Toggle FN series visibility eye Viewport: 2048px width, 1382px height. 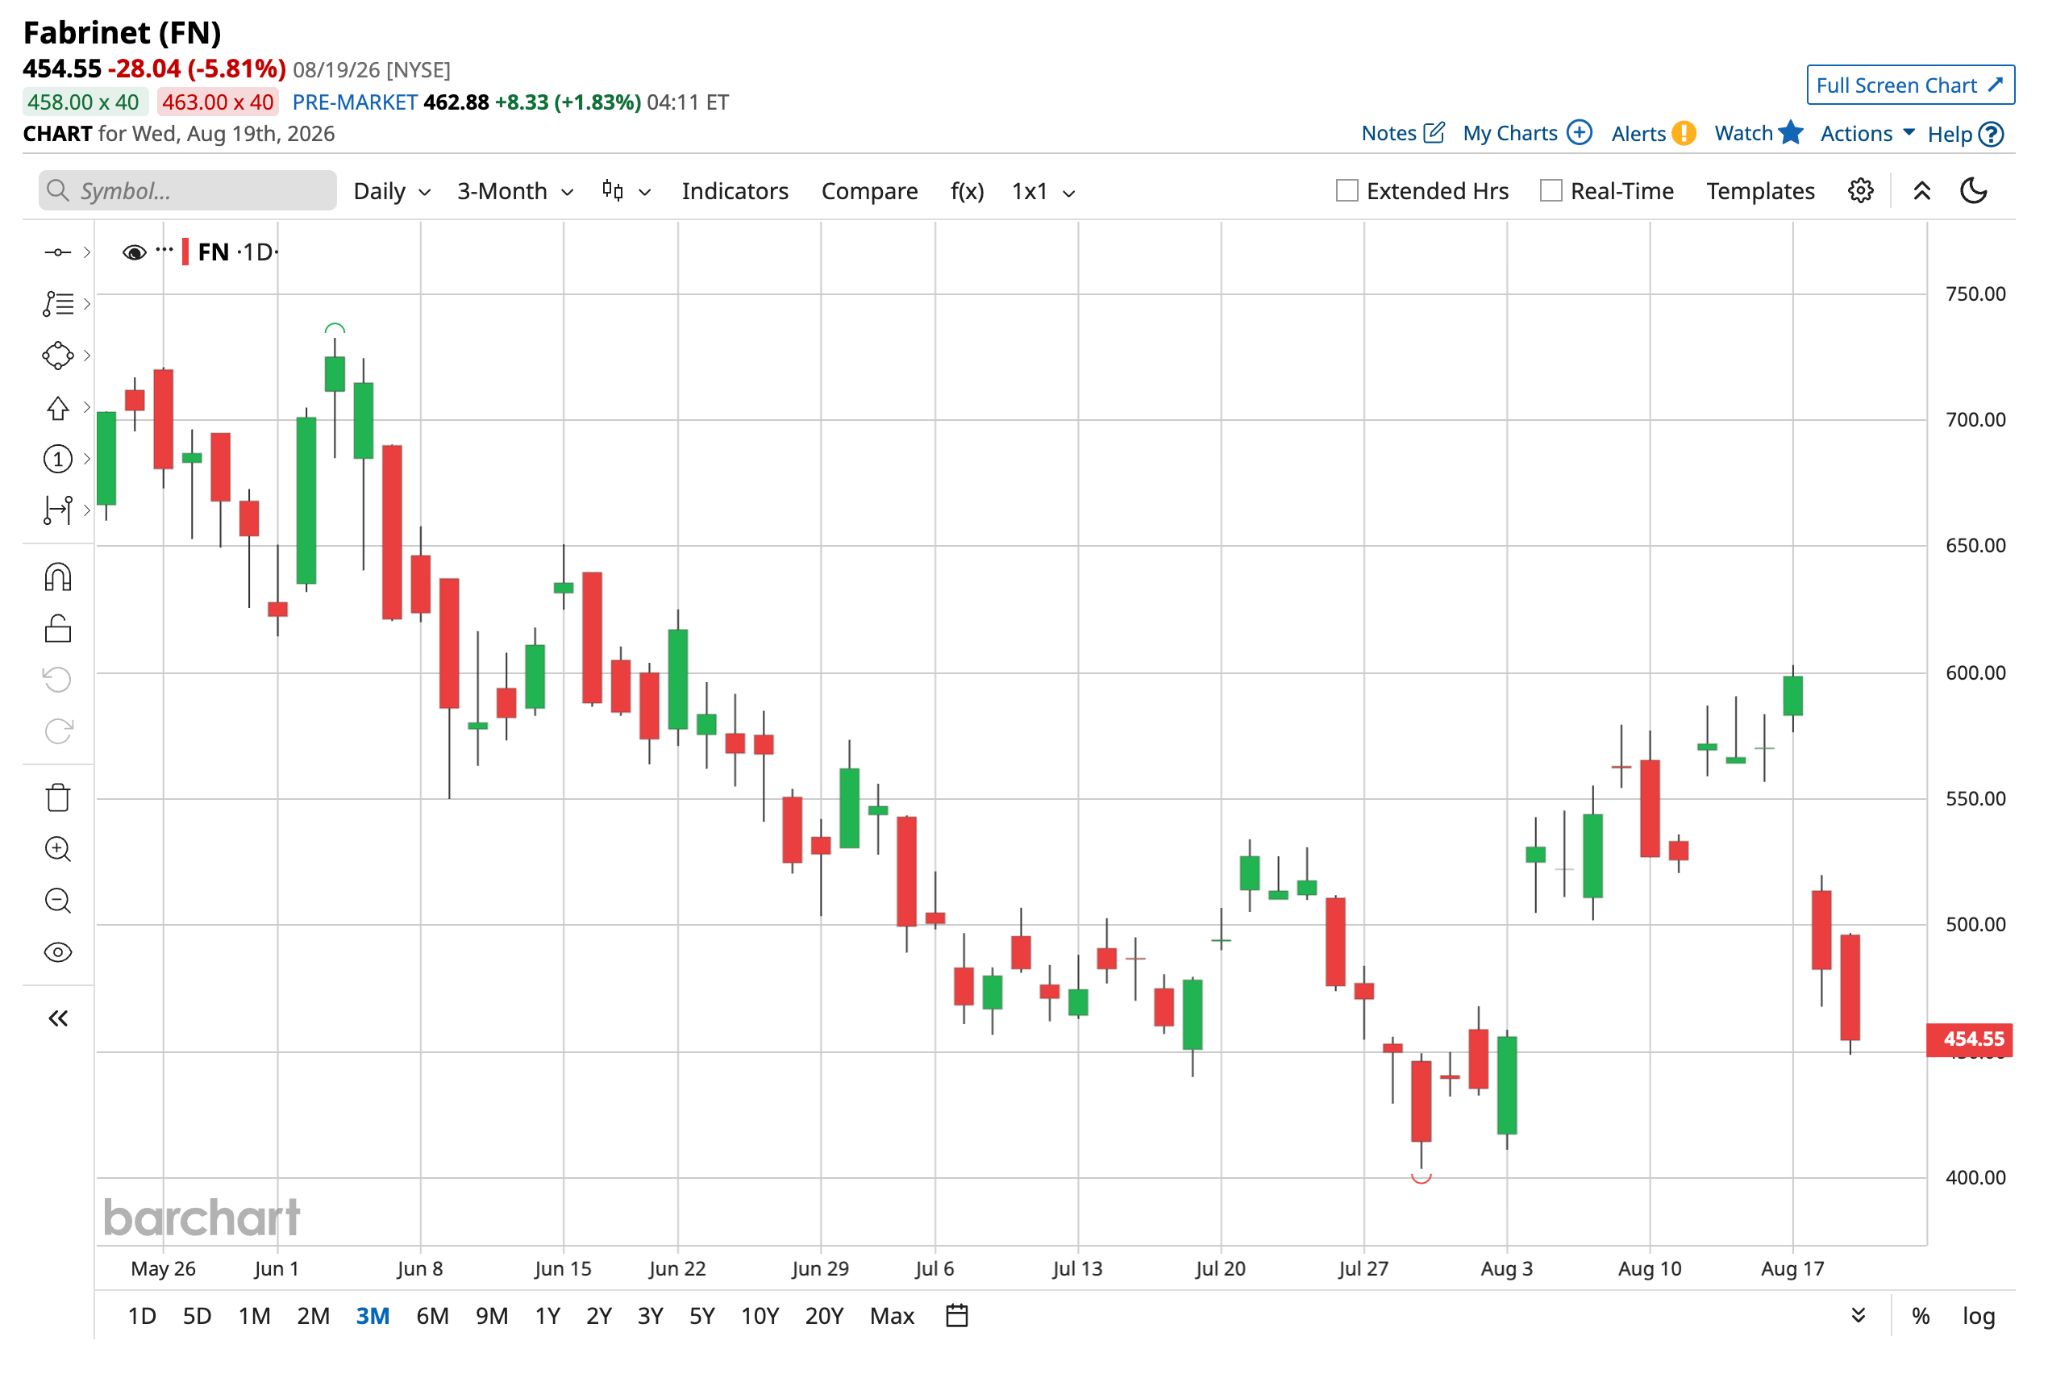tap(134, 252)
